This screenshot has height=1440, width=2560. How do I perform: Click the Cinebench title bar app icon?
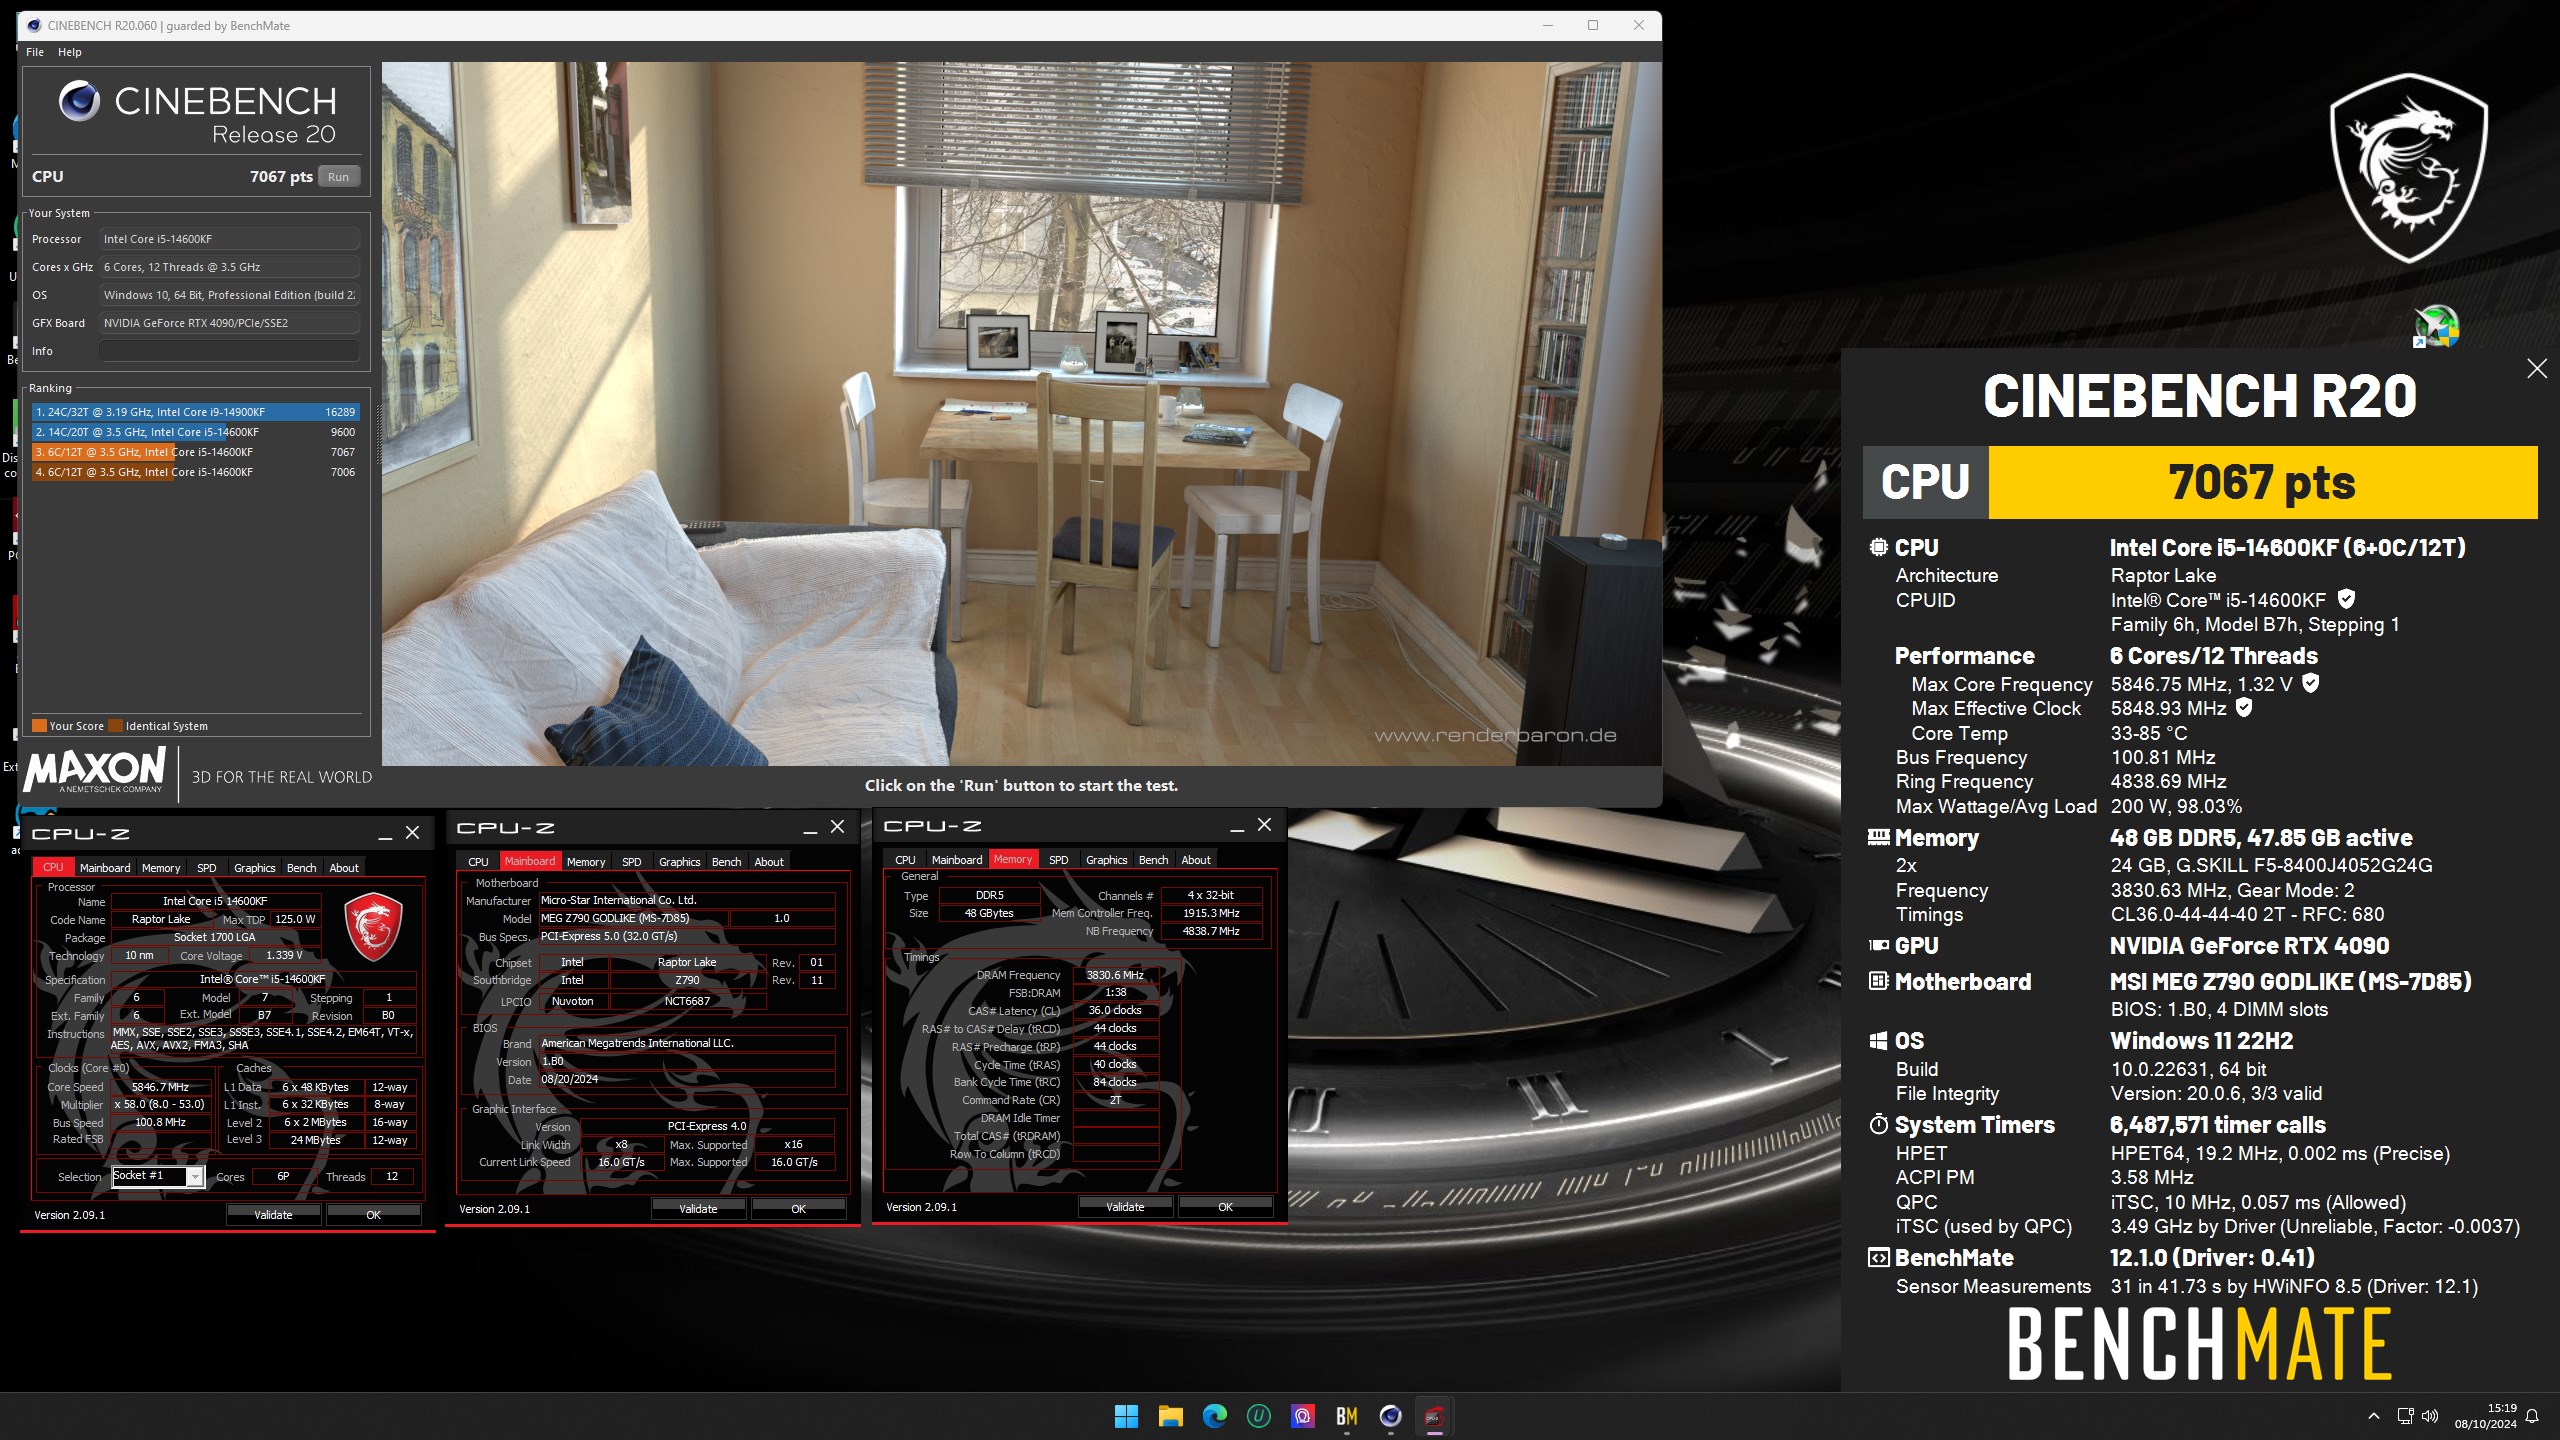point(33,25)
